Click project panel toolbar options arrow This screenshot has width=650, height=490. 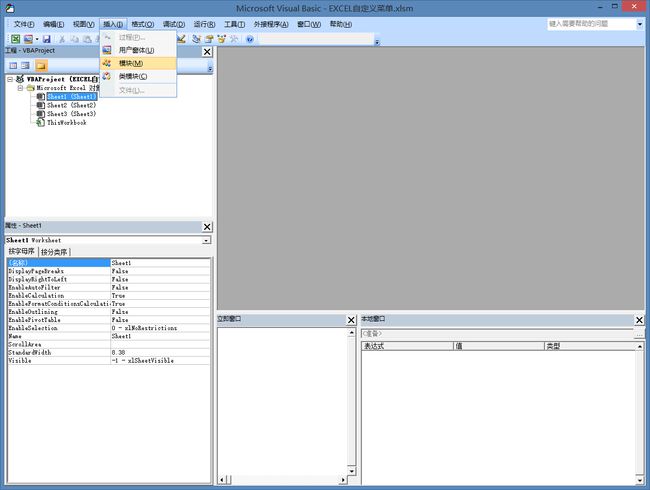coord(210,69)
